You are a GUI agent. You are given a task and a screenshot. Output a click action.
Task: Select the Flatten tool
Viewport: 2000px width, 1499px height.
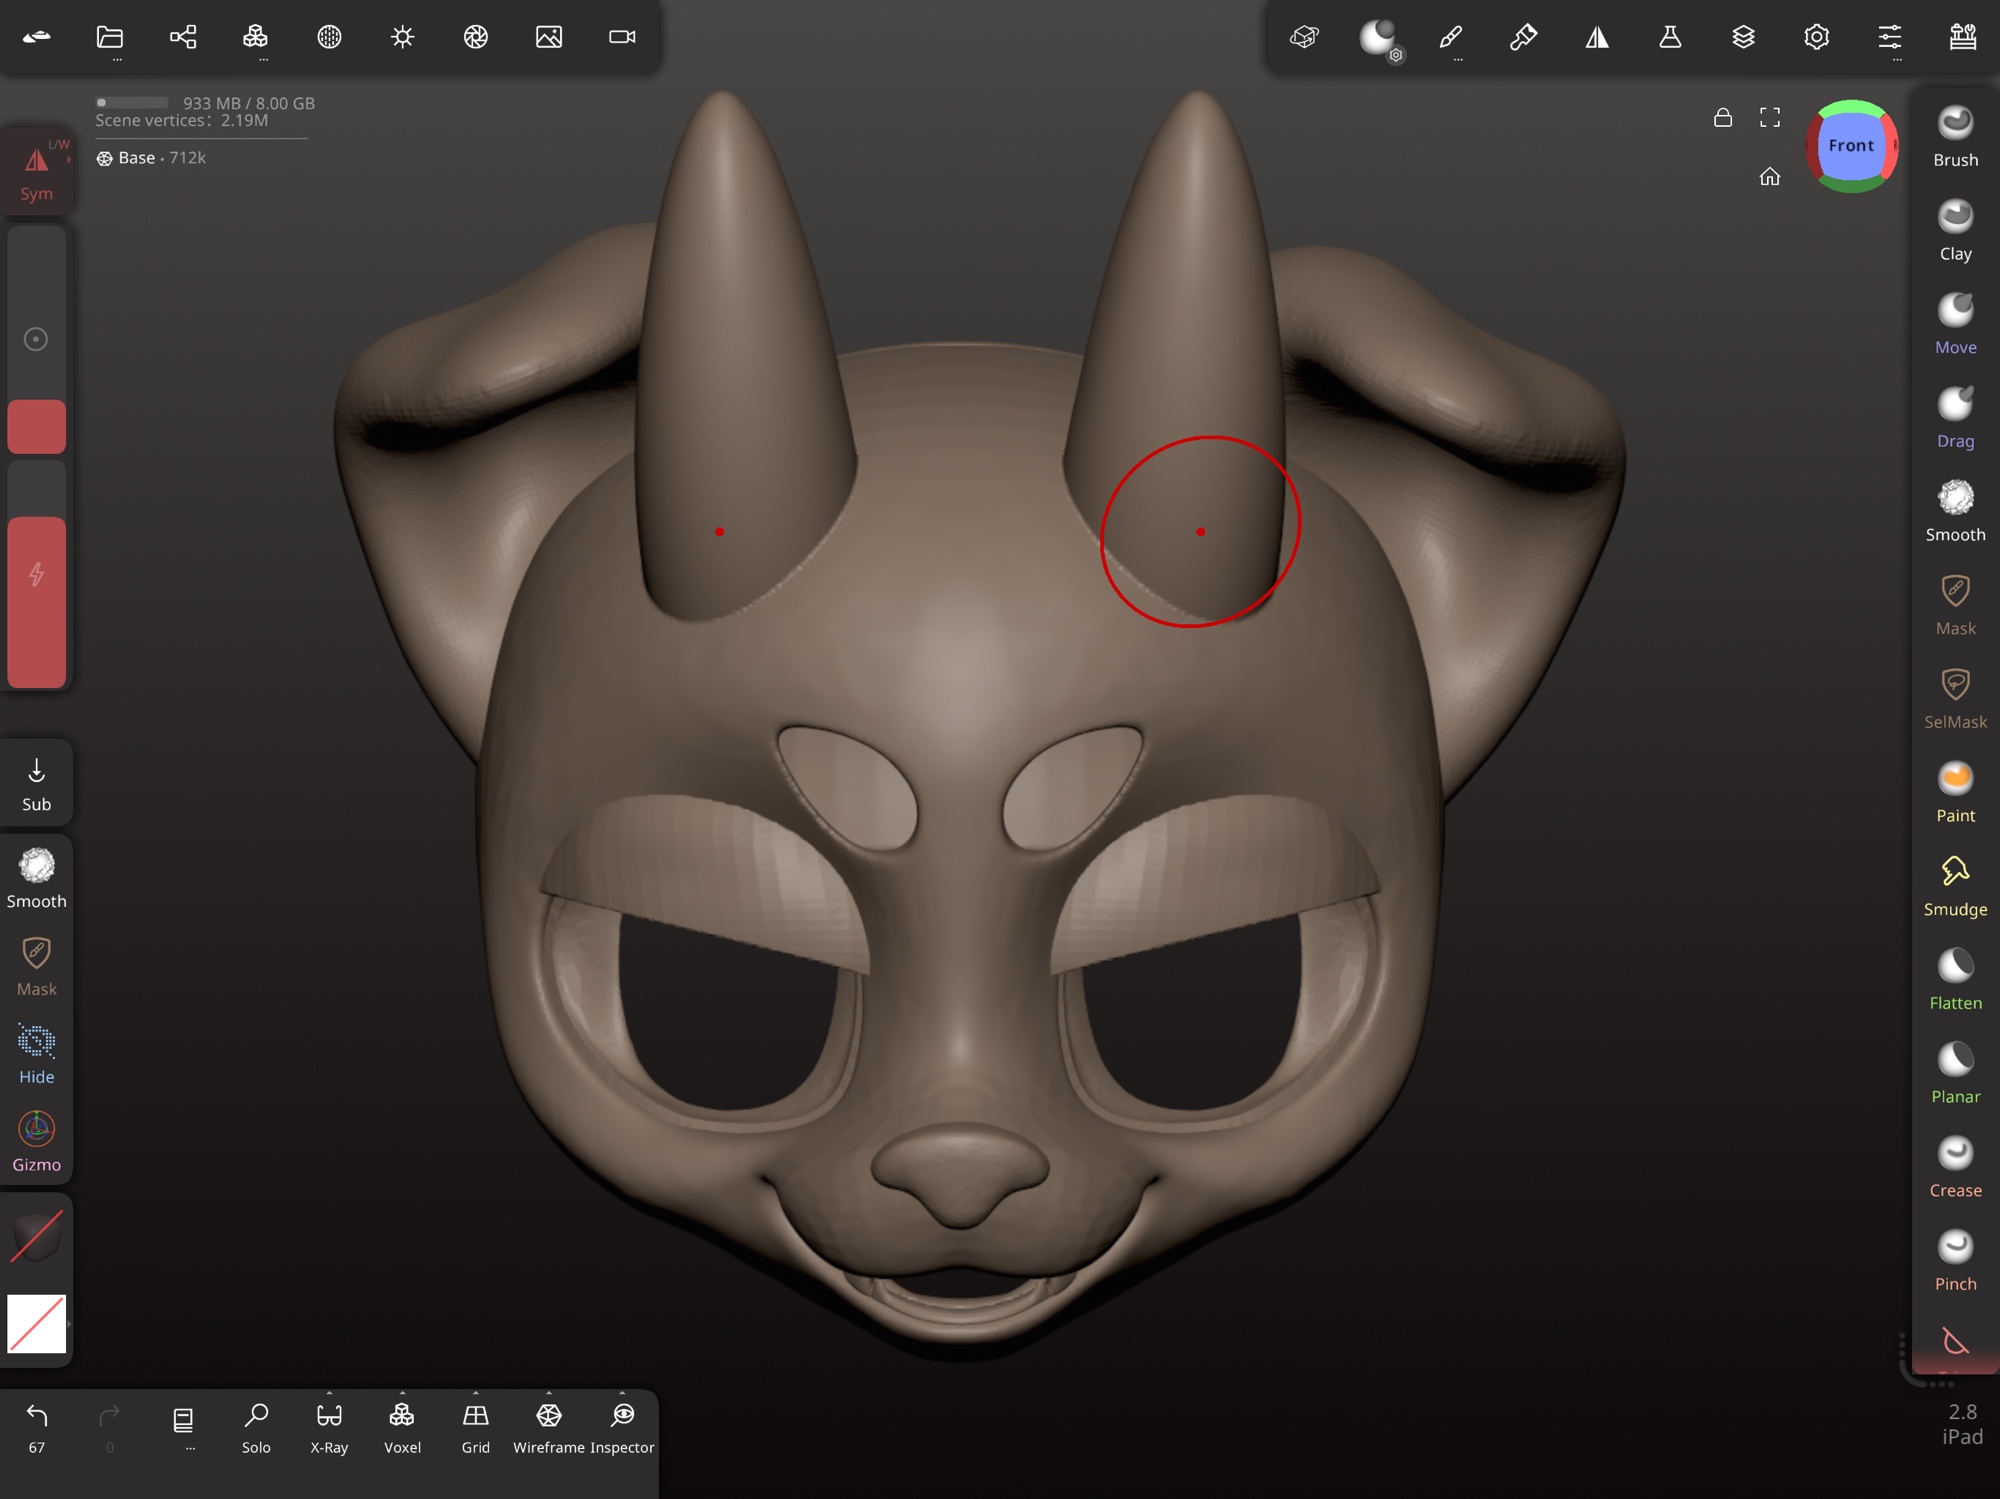[x=1954, y=979]
